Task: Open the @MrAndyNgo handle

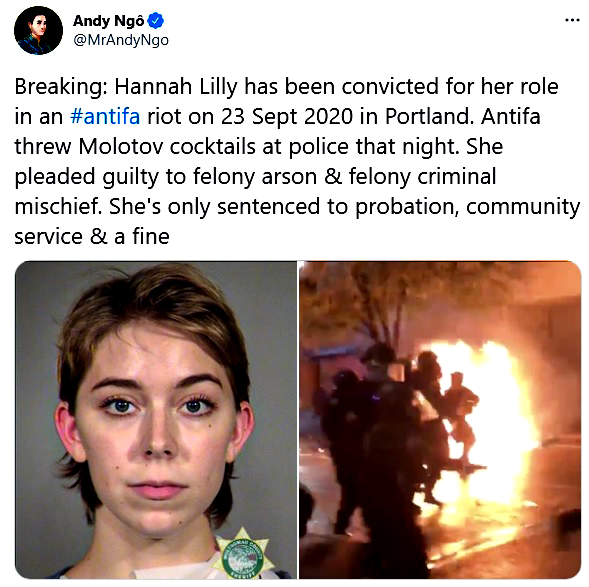Action: [x=121, y=40]
